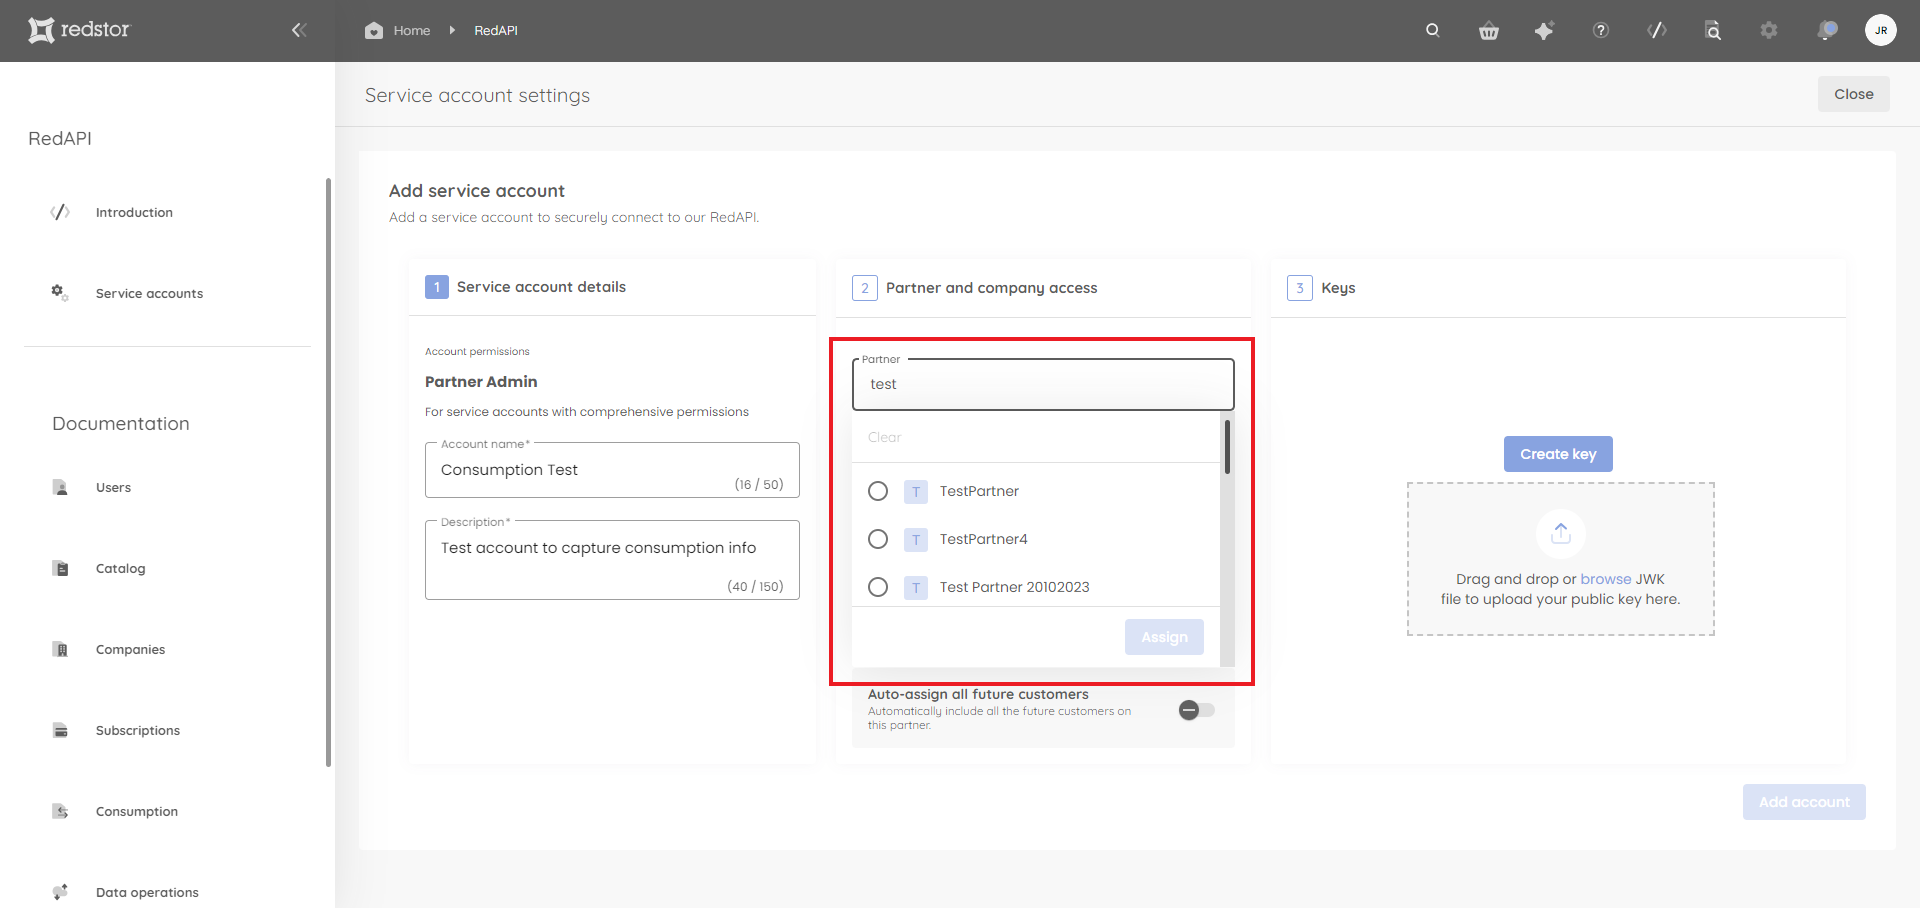Select the TestPartner4 radio button
The width and height of the screenshot is (1920, 908).
pyautogui.click(x=878, y=539)
